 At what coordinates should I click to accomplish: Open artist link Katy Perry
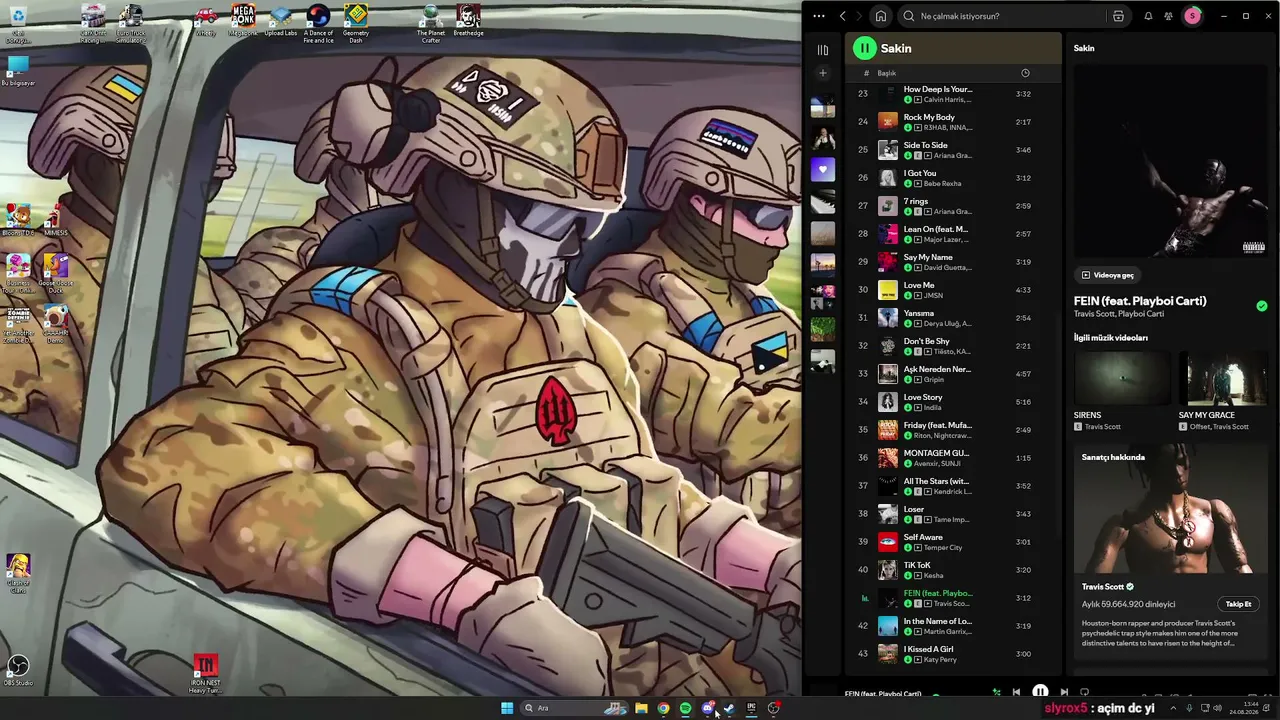pos(940,660)
